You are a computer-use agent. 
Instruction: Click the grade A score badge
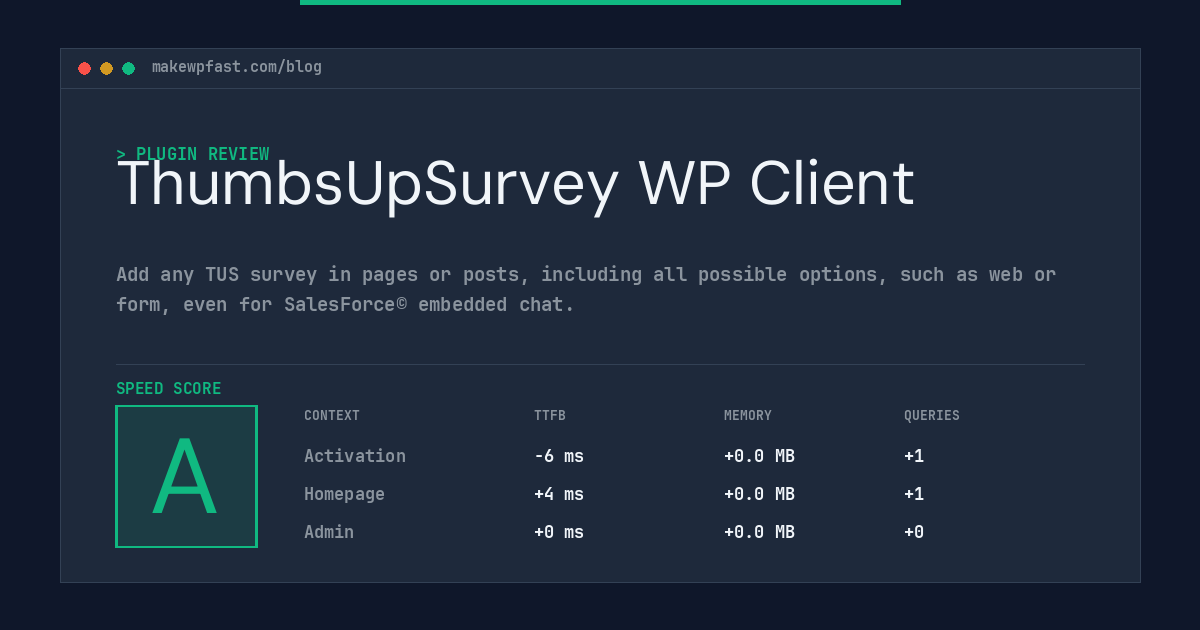point(186,476)
